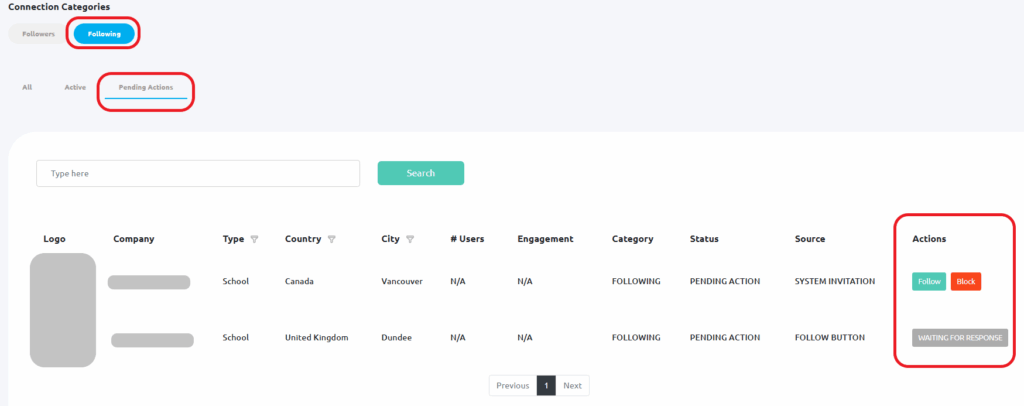The height and width of the screenshot is (406, 1024).
Task: Open the Country column filter icon
Action: tap(331, 239)
